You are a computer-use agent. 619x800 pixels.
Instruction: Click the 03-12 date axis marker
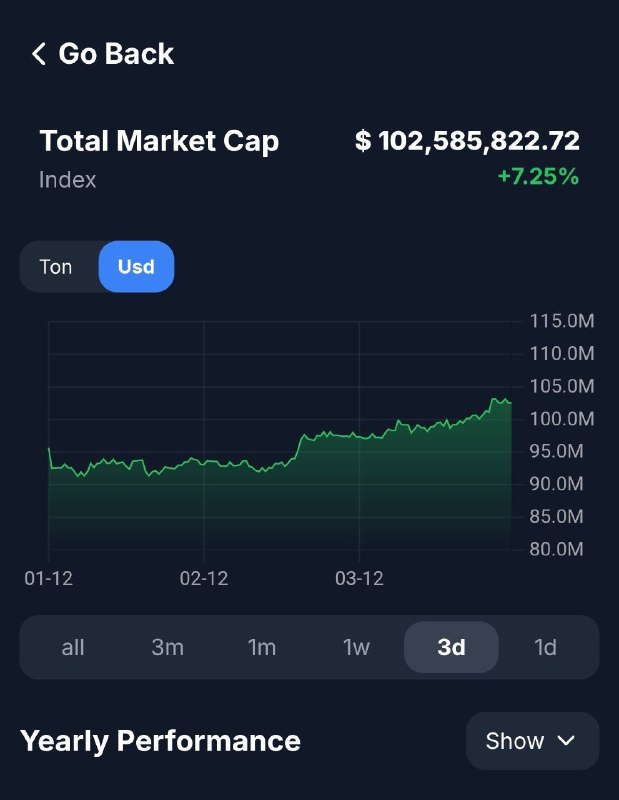pyautogui.click(x=360, y=579)
